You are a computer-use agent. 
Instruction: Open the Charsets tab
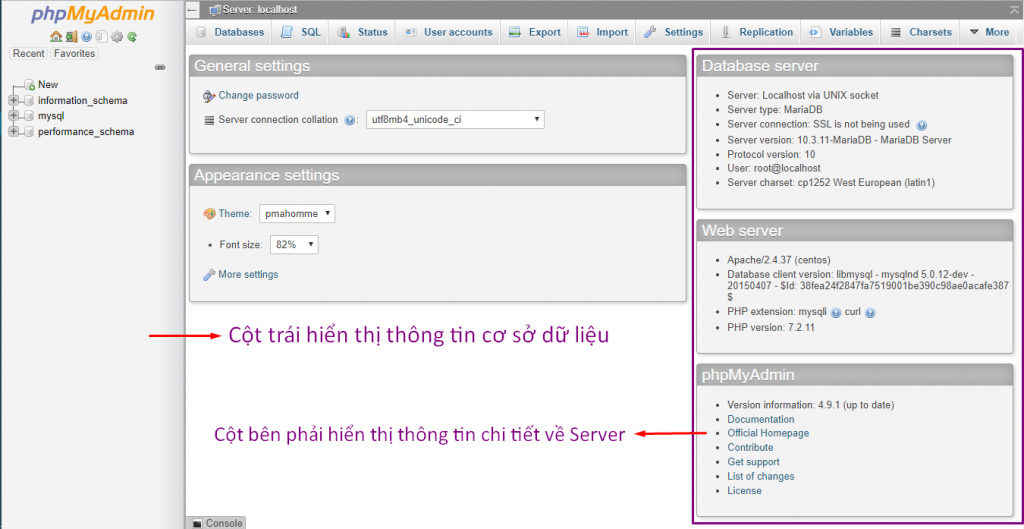(921, 32)
